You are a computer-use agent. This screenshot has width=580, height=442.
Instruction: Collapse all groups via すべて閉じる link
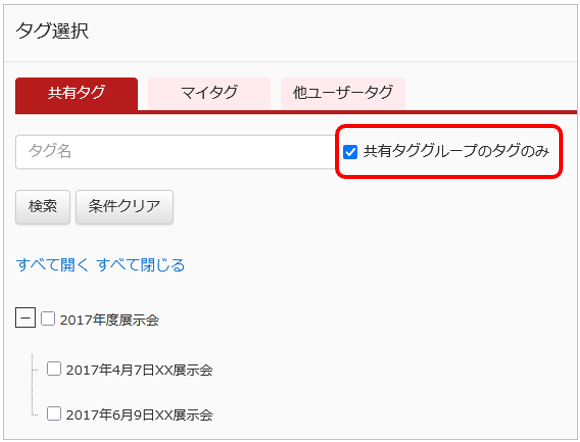pos(141,265)
